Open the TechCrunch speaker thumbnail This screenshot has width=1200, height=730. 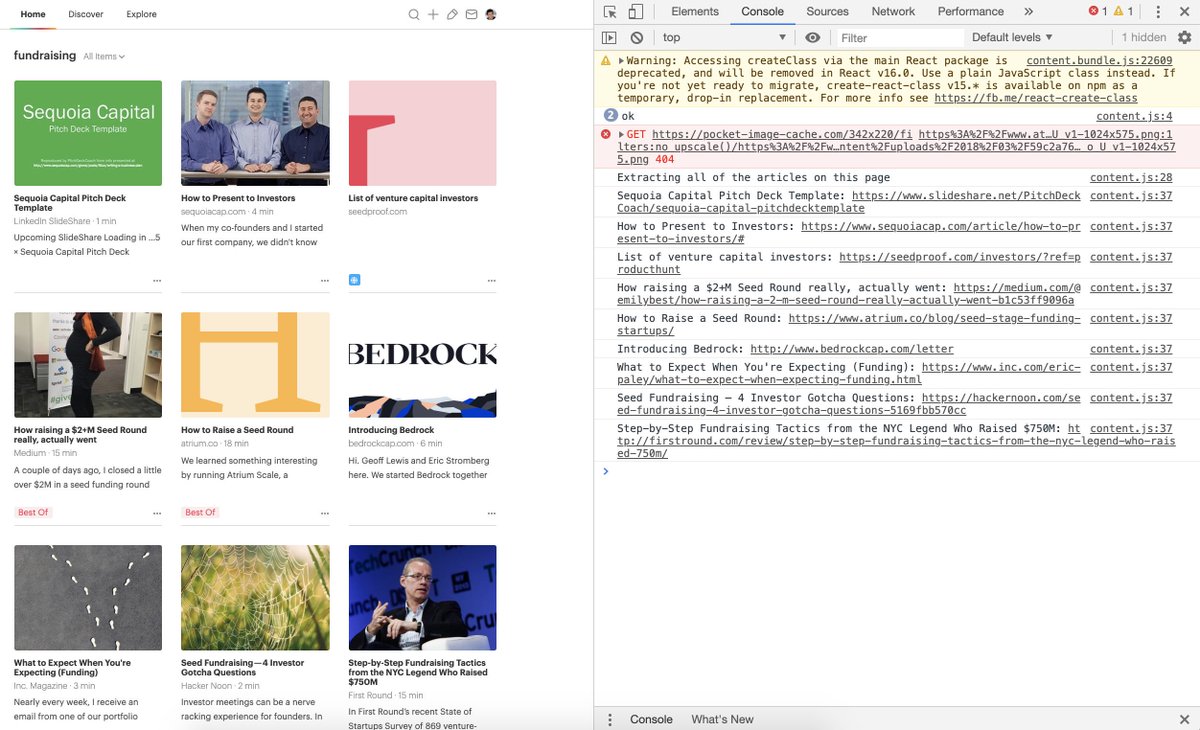point(422,598)
